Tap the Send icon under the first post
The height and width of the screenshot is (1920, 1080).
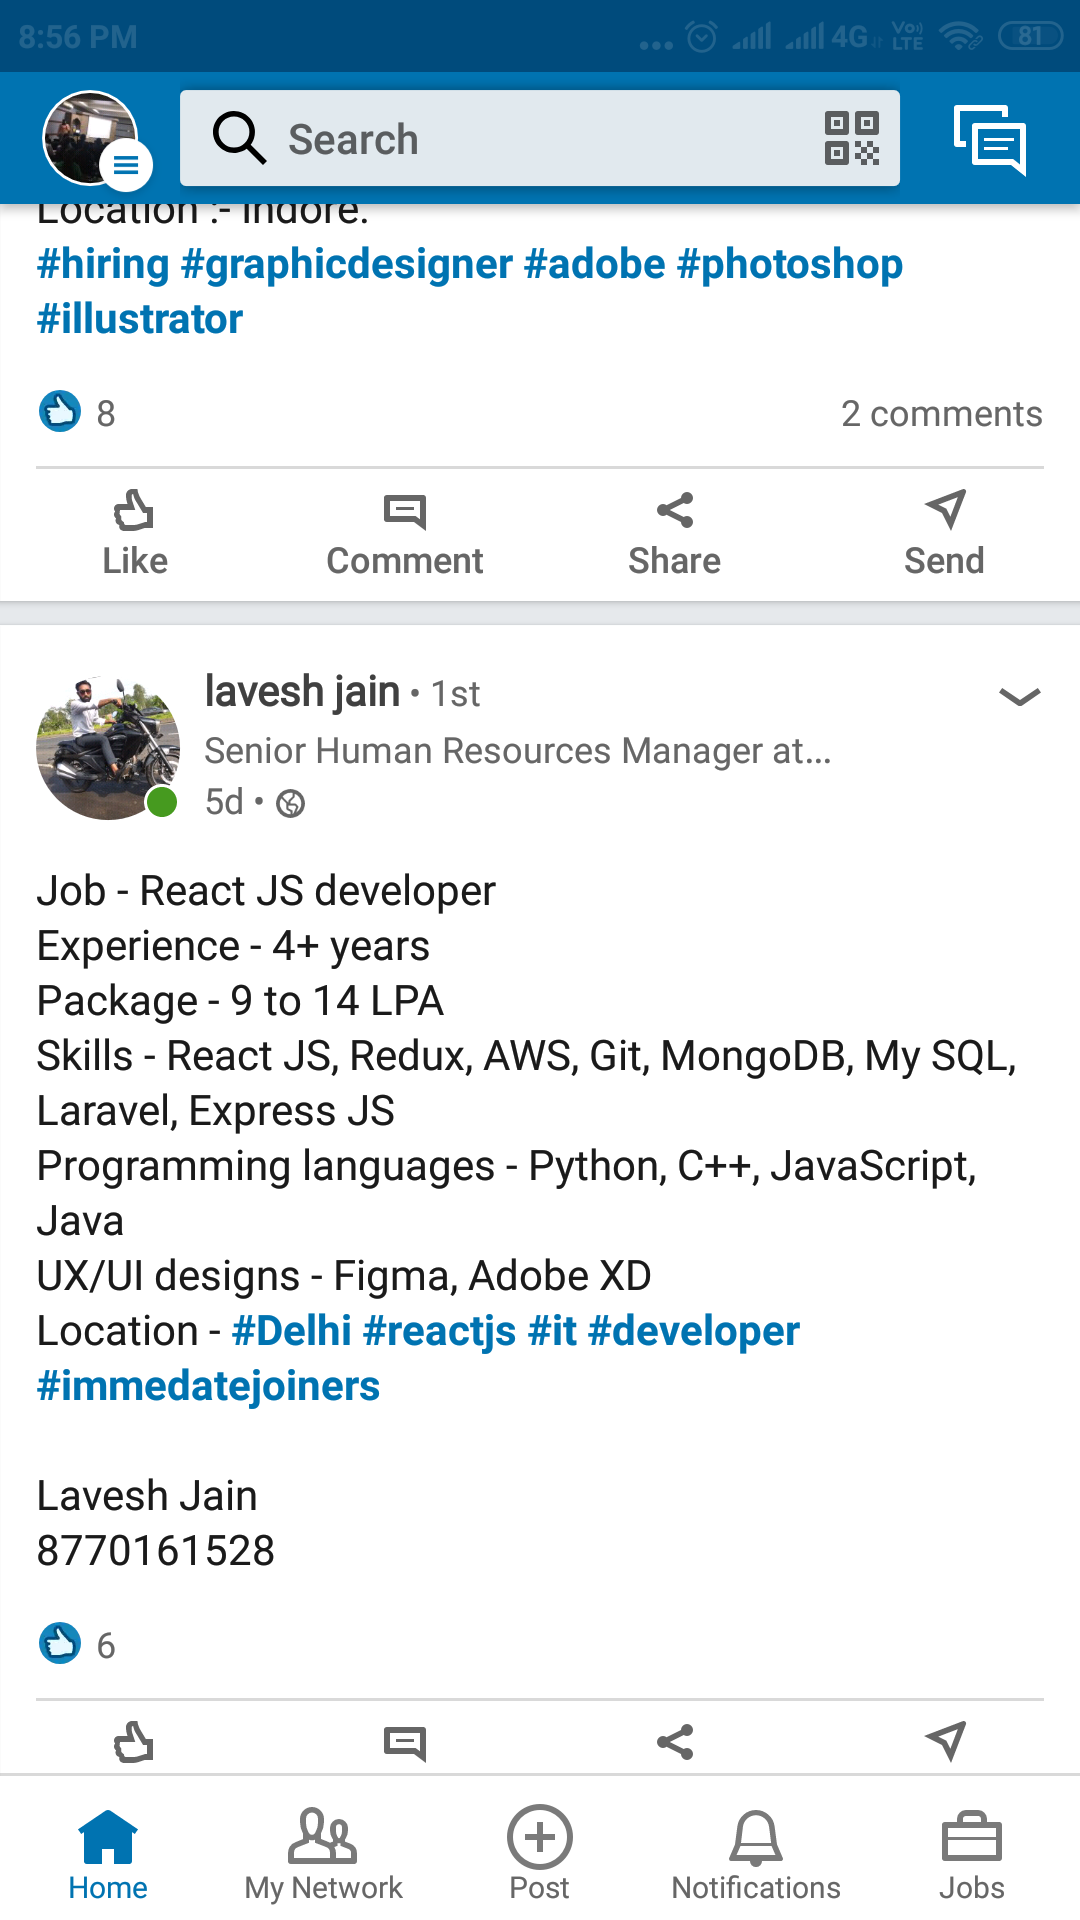[944, 530]
